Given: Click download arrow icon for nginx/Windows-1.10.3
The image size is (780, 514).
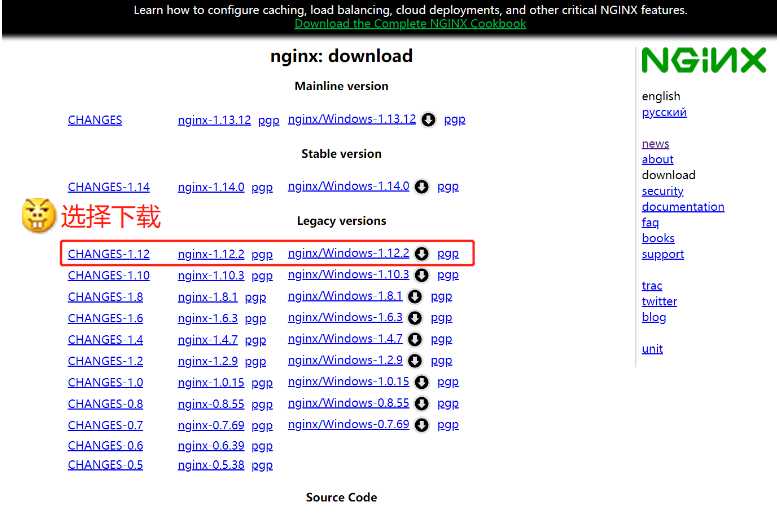Looking at the screenshot, I should [x=422, y=275].
